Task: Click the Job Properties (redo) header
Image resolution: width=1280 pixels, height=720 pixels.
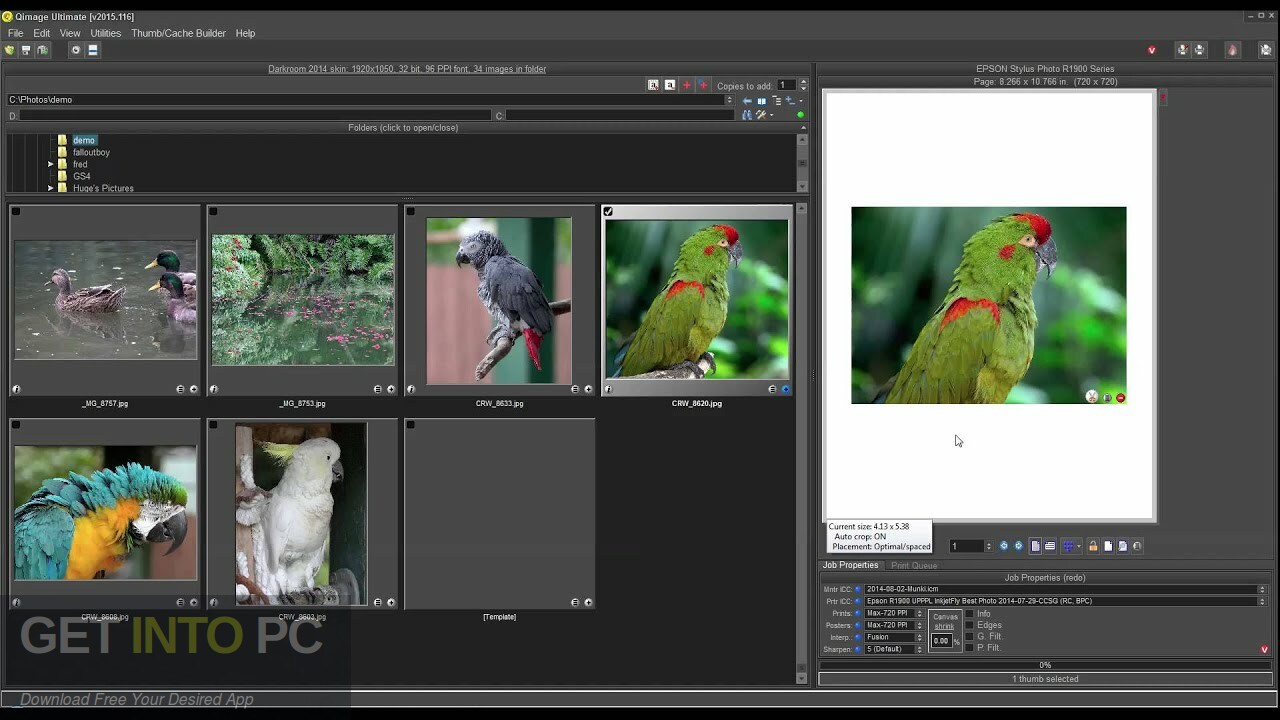Action: 1045,578
